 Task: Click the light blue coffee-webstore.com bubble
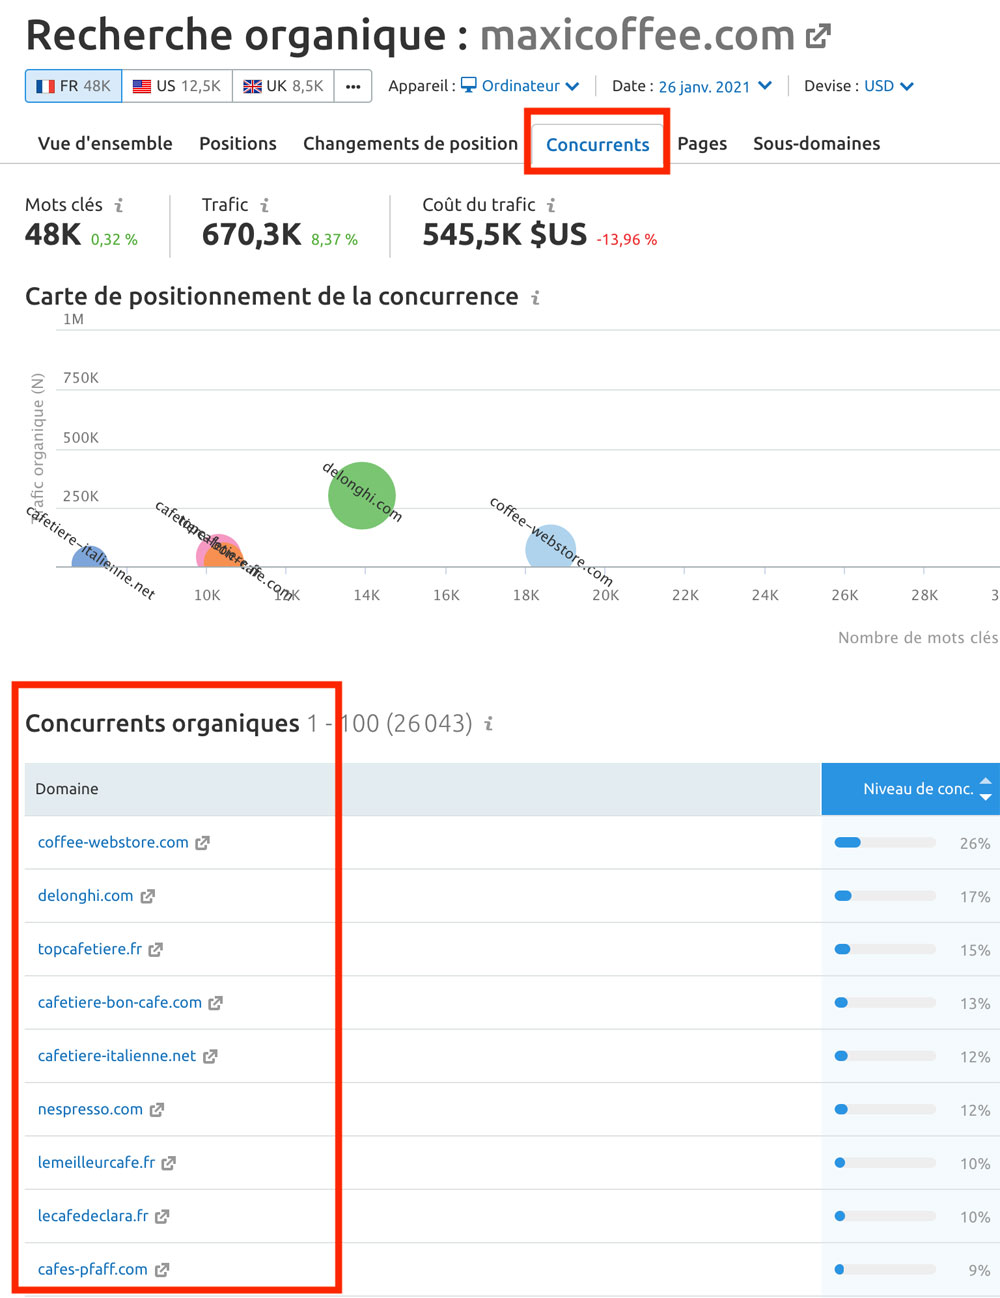550,547
